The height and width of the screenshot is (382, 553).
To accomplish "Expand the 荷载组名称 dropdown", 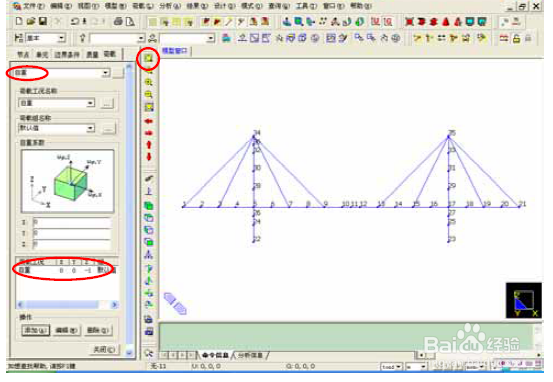I will coord(91,128).
